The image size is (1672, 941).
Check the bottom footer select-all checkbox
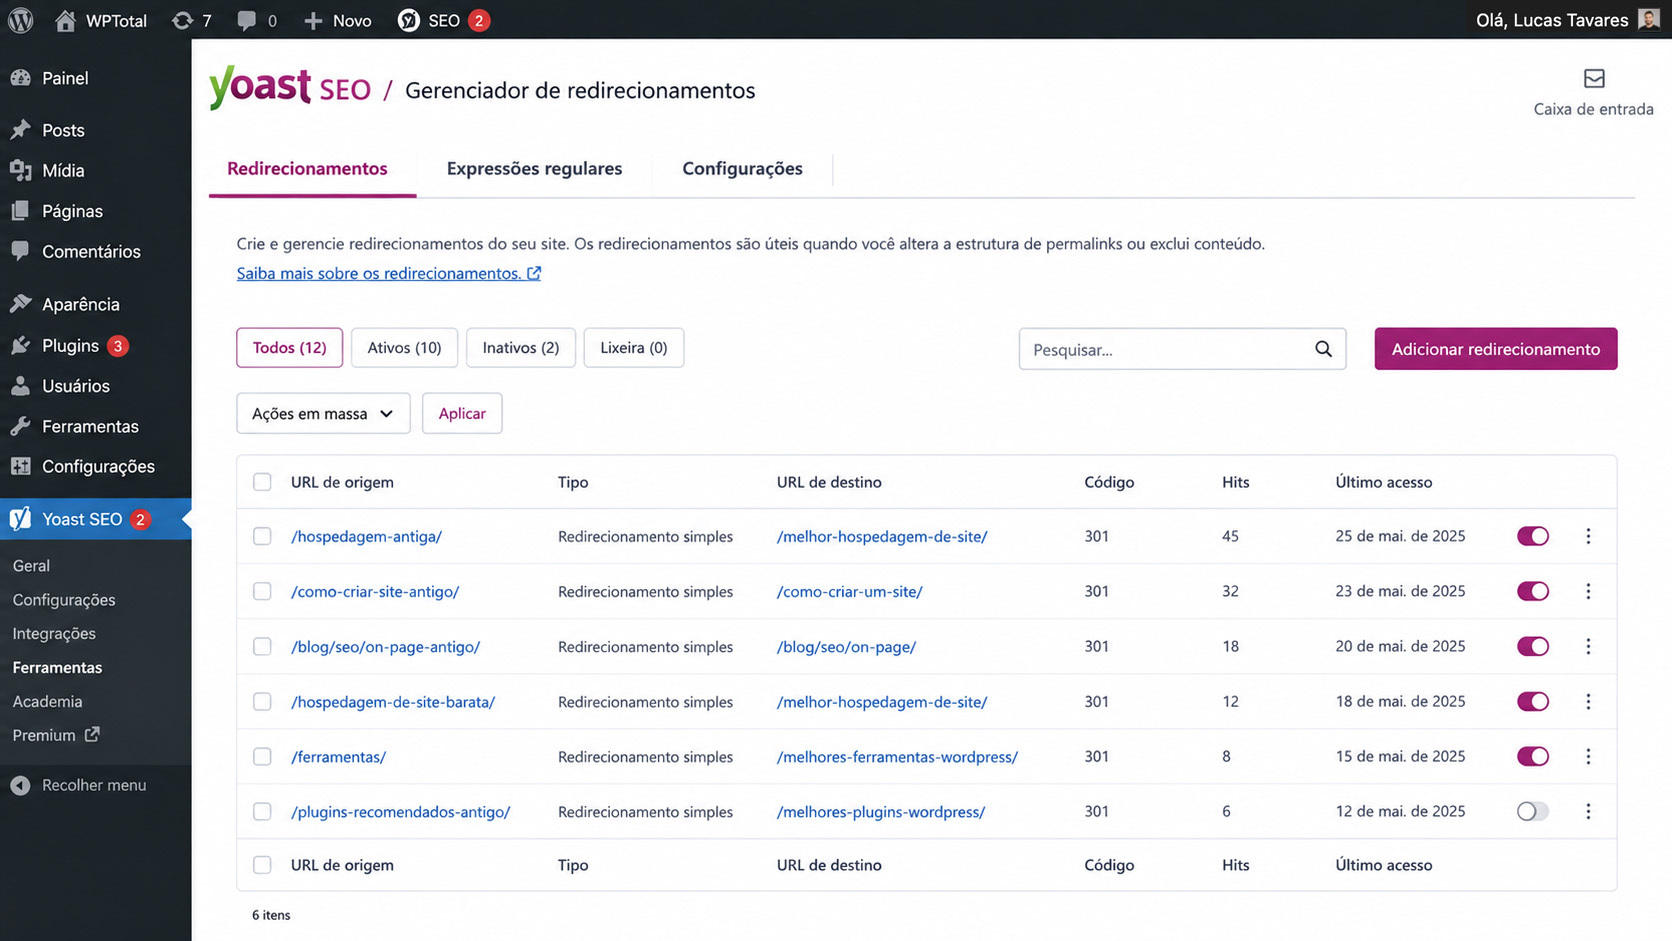pyautogui.click(x=262, y=865)
